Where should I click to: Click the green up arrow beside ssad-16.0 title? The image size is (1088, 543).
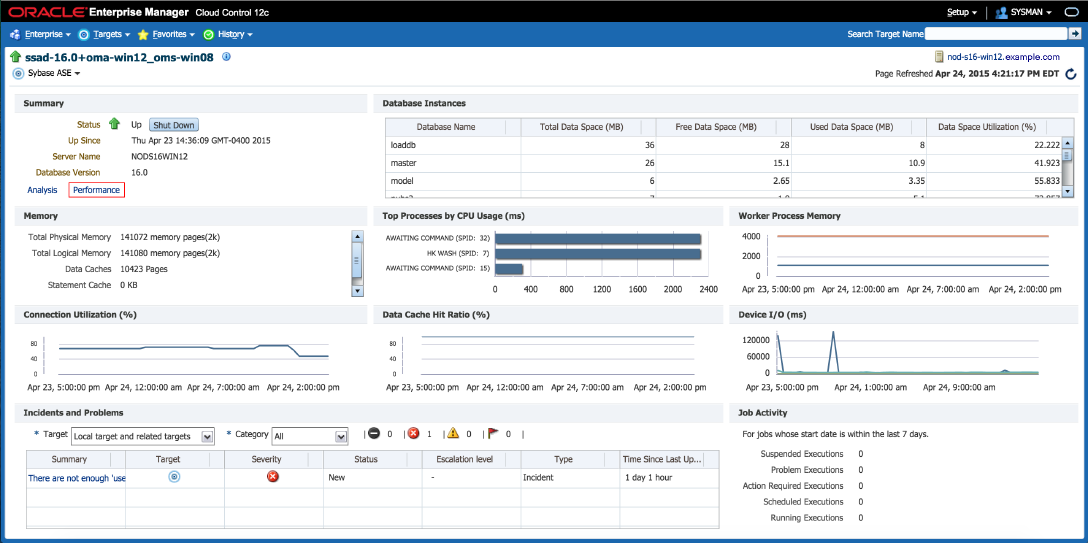click(x=15, y=57)
